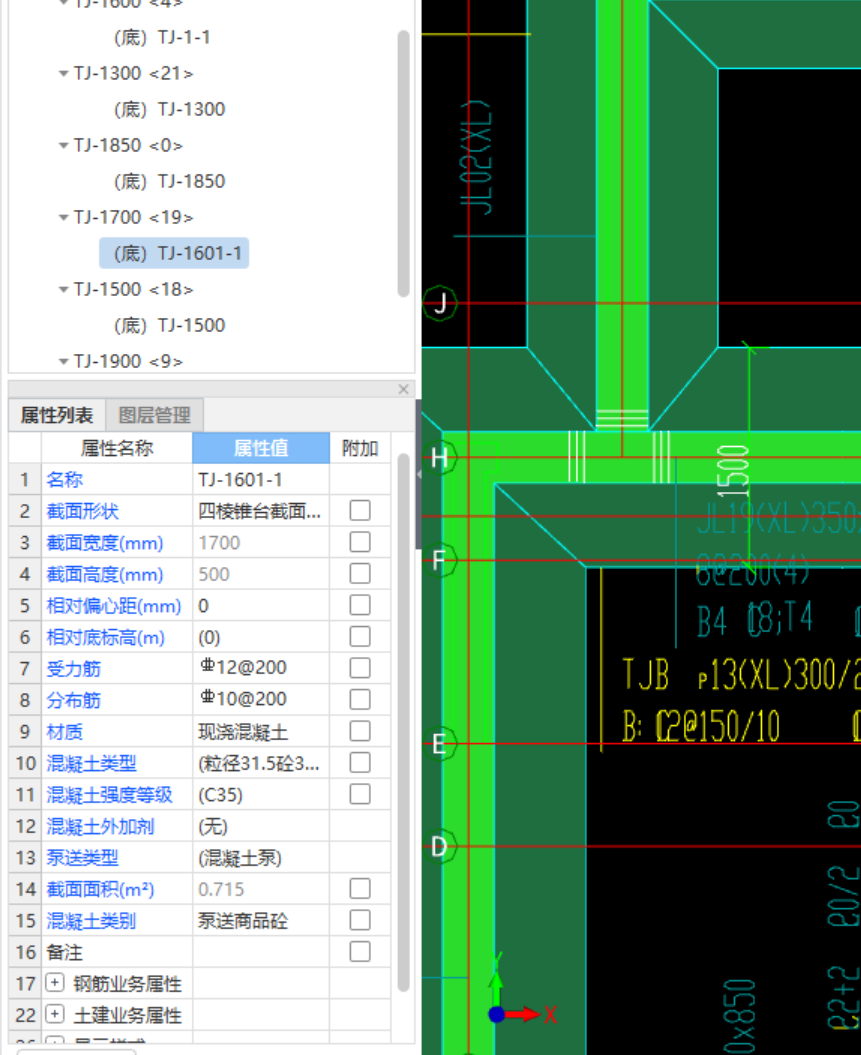This screenshot has height=1055, width=861.
Task: Click the E axis grid bubble
Action: pos(439,744)
